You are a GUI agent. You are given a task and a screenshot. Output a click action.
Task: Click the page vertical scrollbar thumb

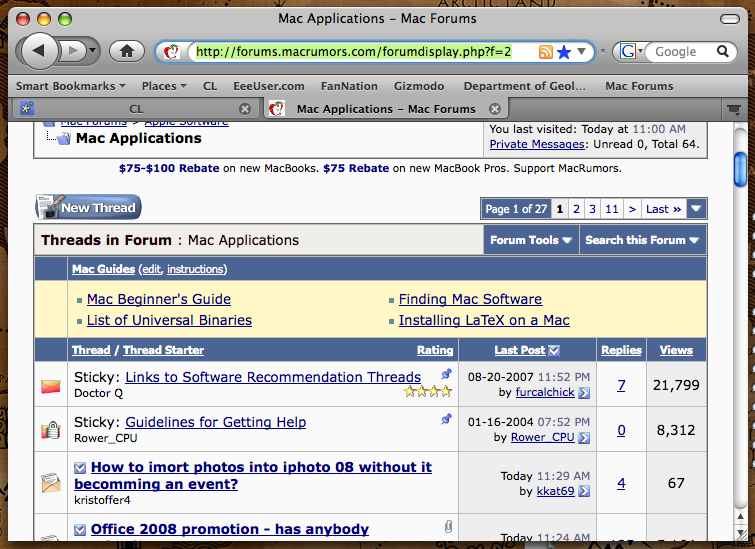click(x=740, y=169)
